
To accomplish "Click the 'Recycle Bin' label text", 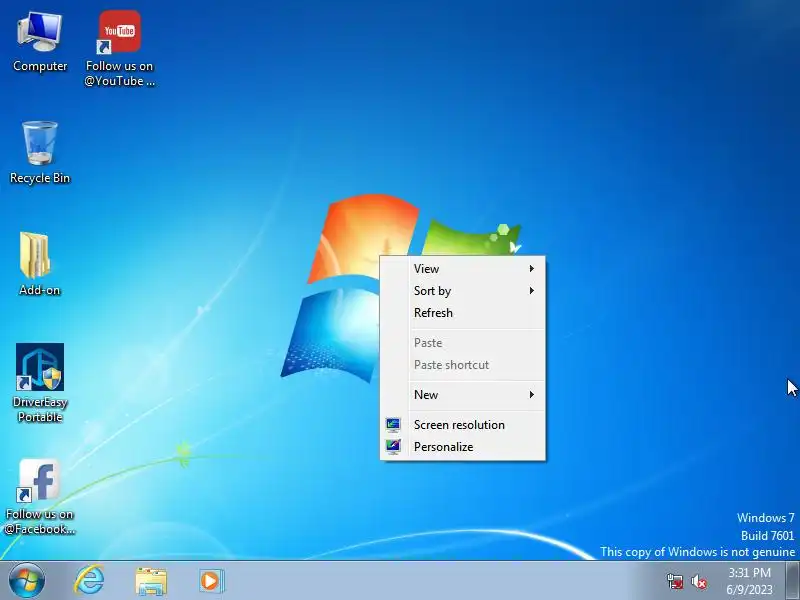I will point(40,178).
